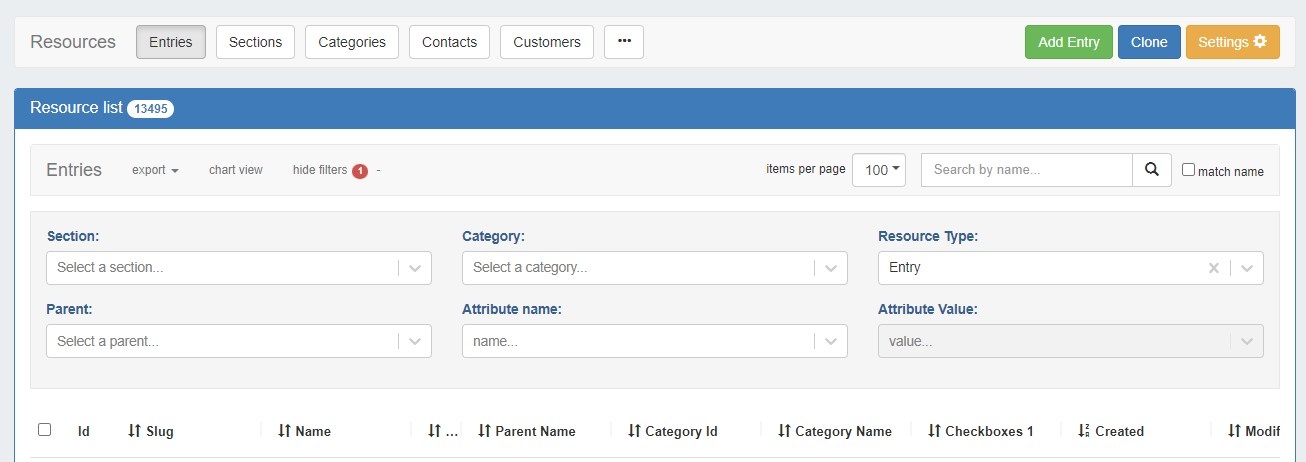Open the export dropdown menu

tap(155, 170)
